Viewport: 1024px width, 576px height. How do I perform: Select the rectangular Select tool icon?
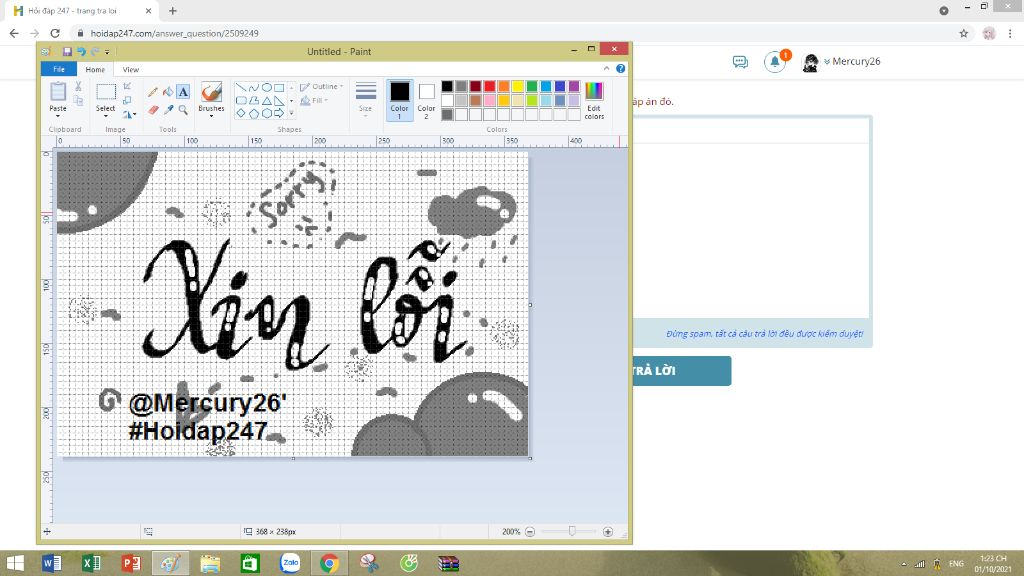pyautogui.click(x=106, y=92)
